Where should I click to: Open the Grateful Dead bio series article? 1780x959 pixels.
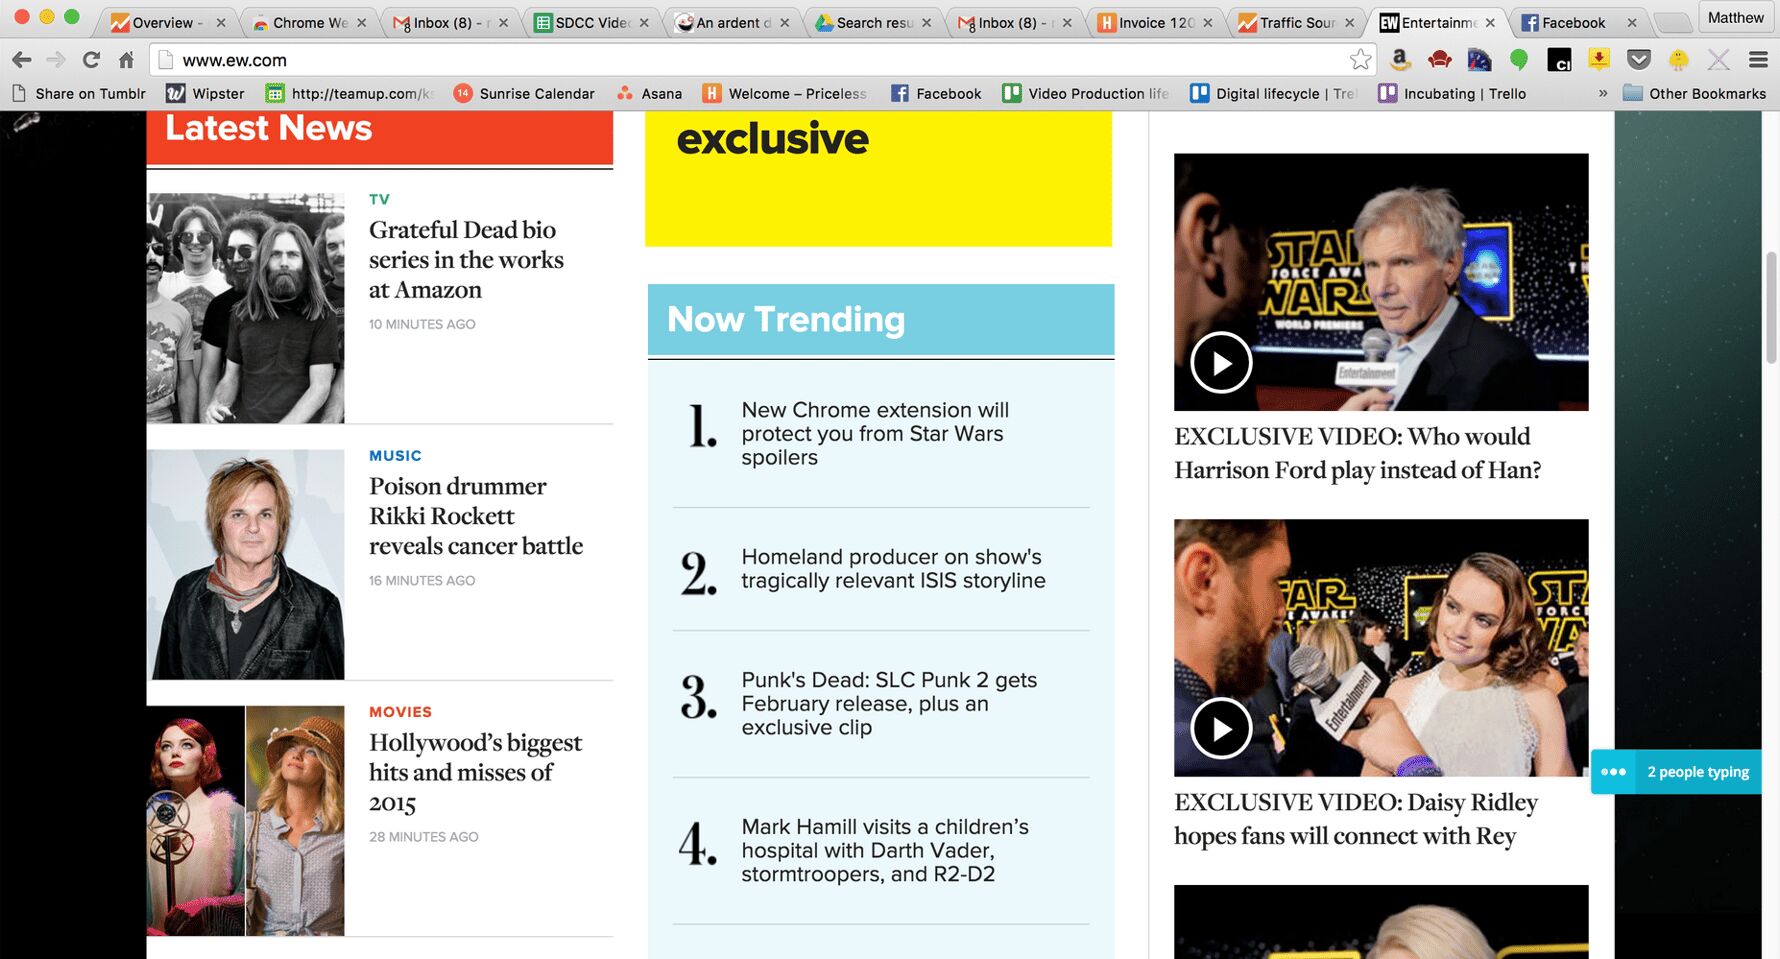pyautogui.click(x=466, y=259)
